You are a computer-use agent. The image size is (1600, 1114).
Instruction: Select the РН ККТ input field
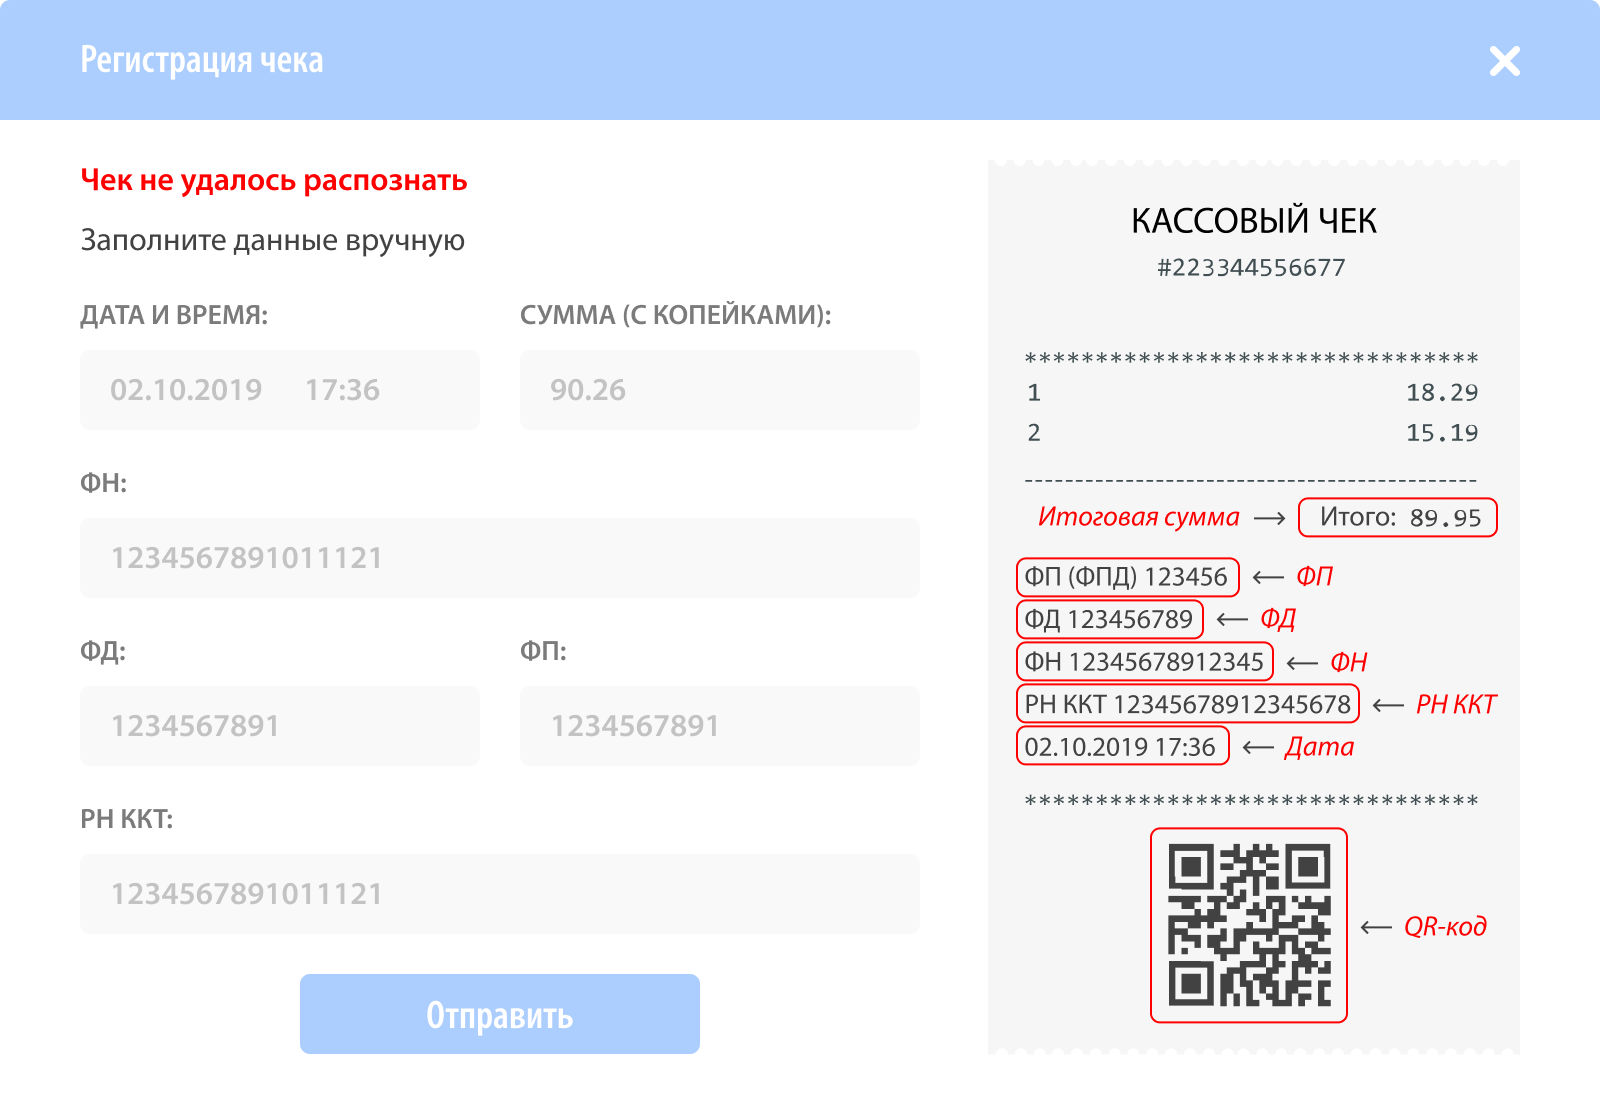[500, 894]
